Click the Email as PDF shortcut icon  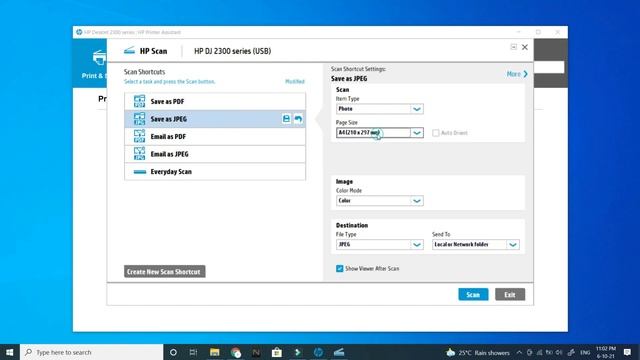tap(139, 136)
